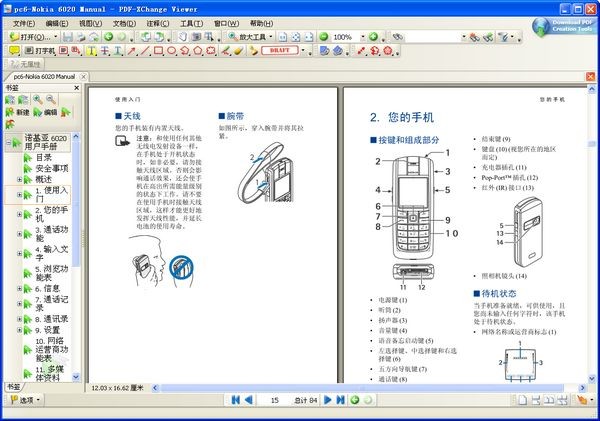Select the typewriter (打字机) tool
The height and width of the screenshot is (421, 600).
[41, 51]
